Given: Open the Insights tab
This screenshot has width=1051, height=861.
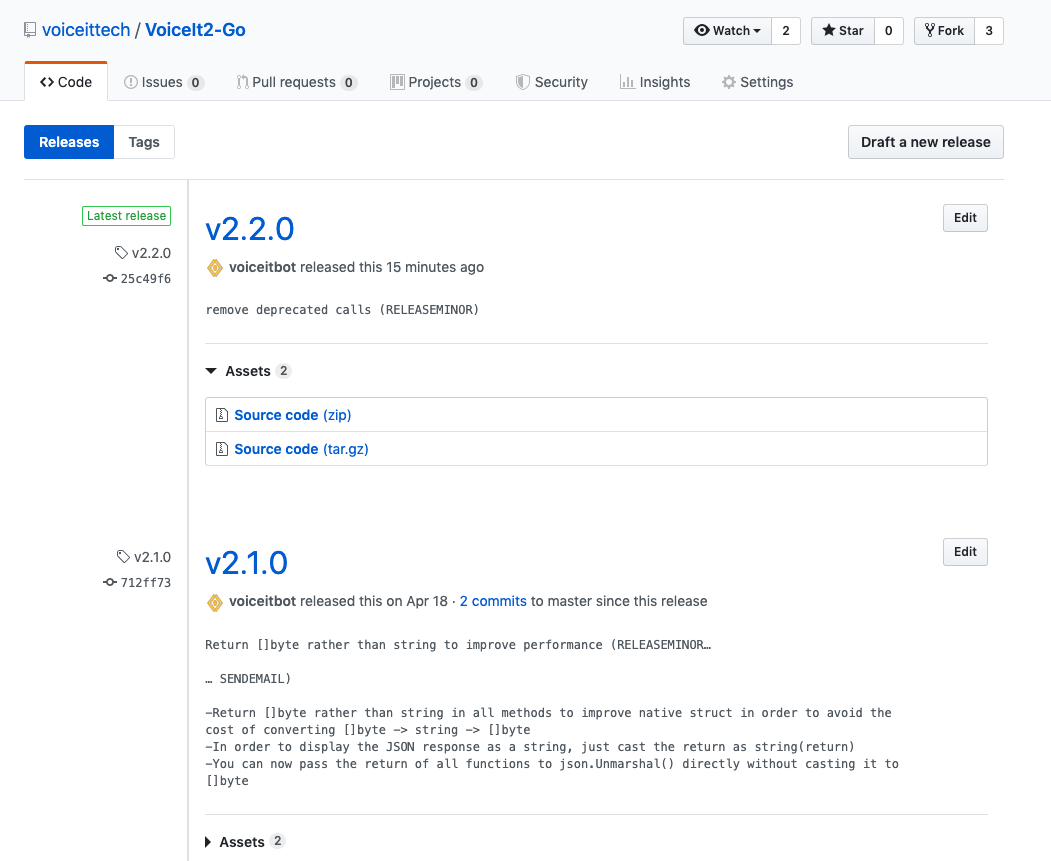Looking at the screenshot, I should click(x=654, y=82).
